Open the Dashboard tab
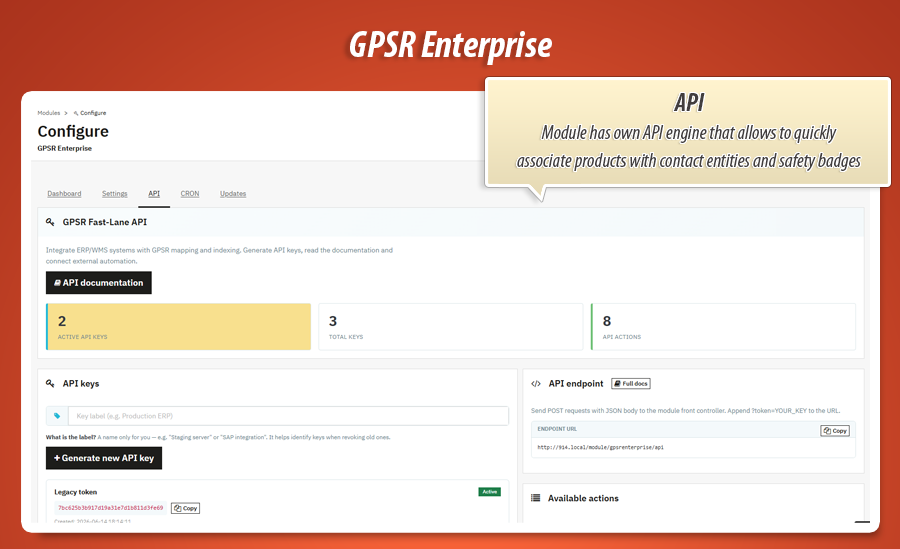900x549 pixels. pyautogui.click(x=64, y=194)
